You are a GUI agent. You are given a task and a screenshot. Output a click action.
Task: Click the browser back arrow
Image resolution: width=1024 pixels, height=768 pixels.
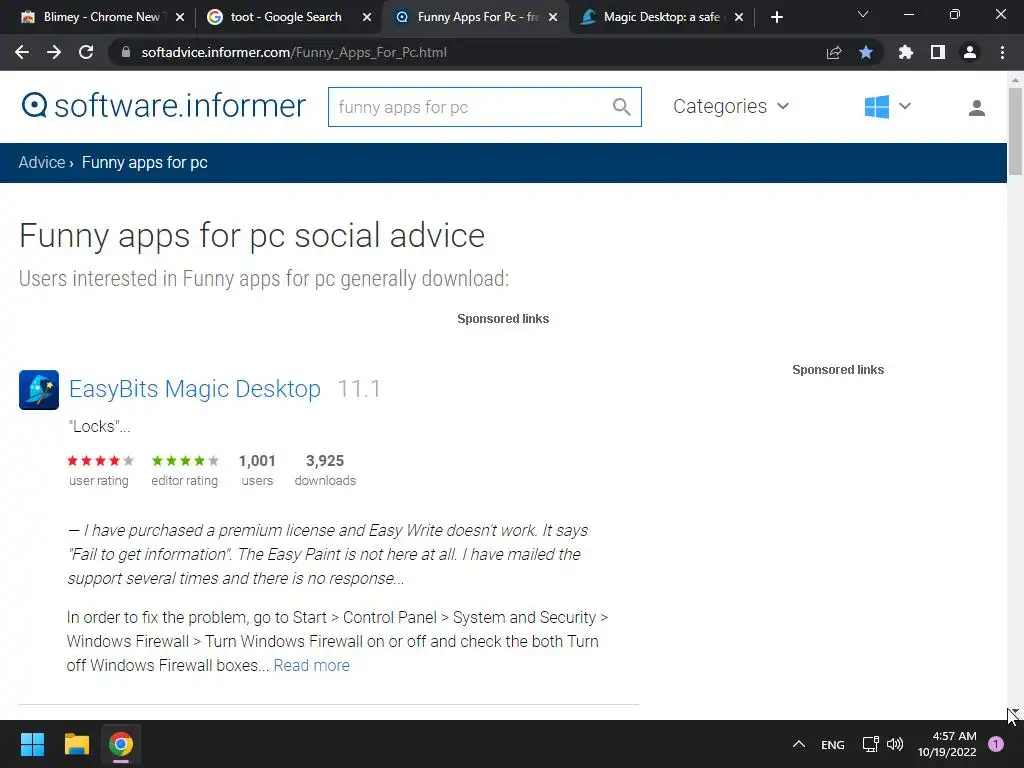[22, 52]
